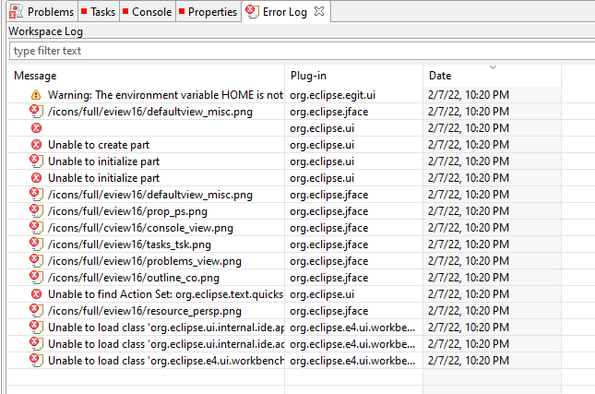Click date cell in resource_persp.png row

(x=469, y=310)
